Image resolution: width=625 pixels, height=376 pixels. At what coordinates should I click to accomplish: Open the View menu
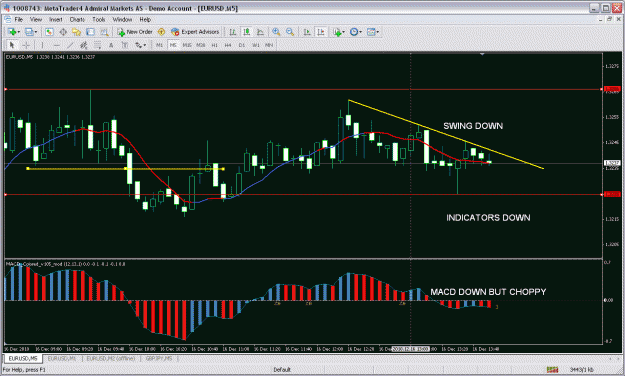tap(36, 19)
